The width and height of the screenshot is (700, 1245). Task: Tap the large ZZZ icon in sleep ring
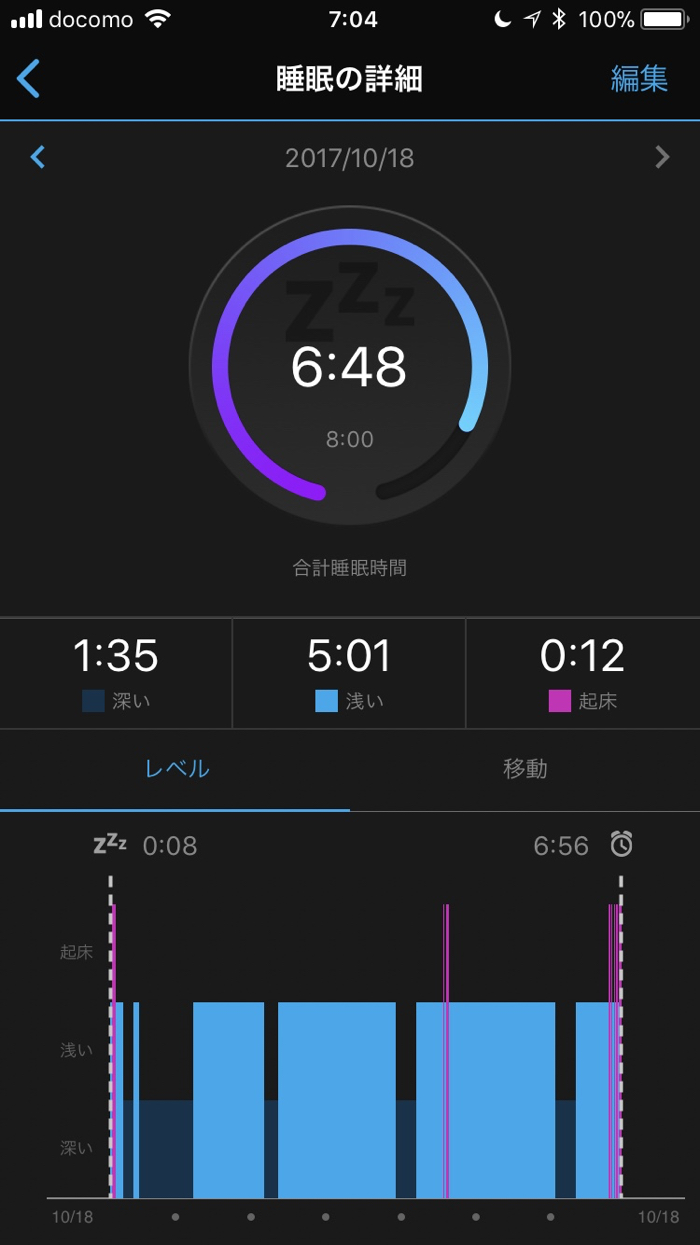[348, 300]
